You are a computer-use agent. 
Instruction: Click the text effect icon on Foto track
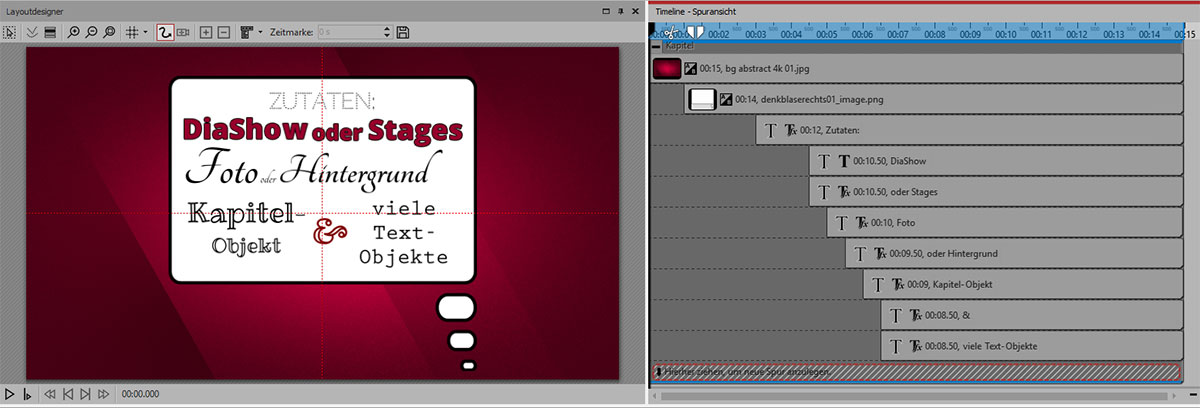[863, 222]
